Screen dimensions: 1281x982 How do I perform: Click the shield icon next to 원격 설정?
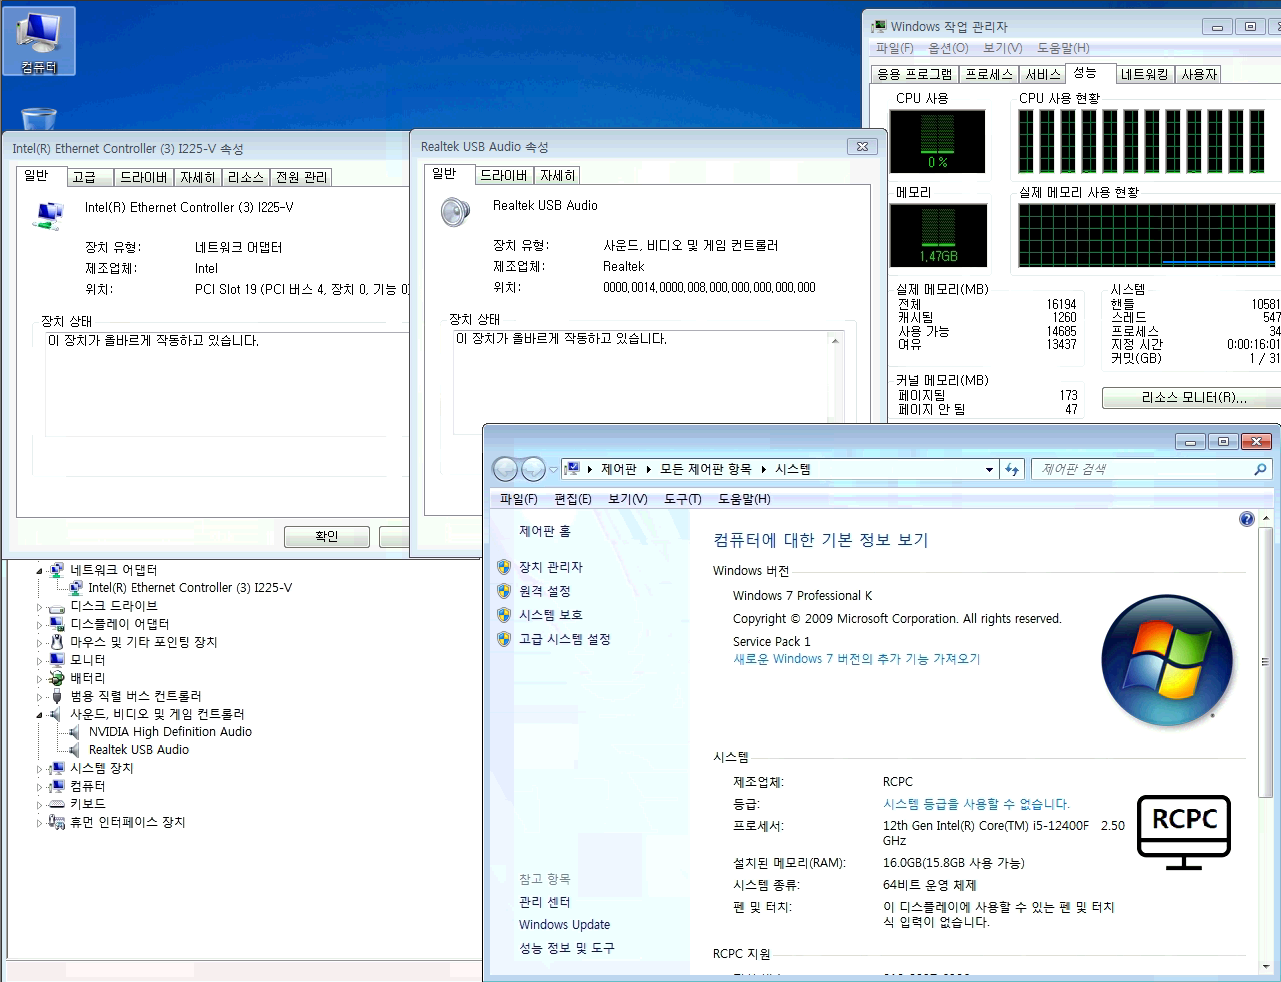click(504, 591)
